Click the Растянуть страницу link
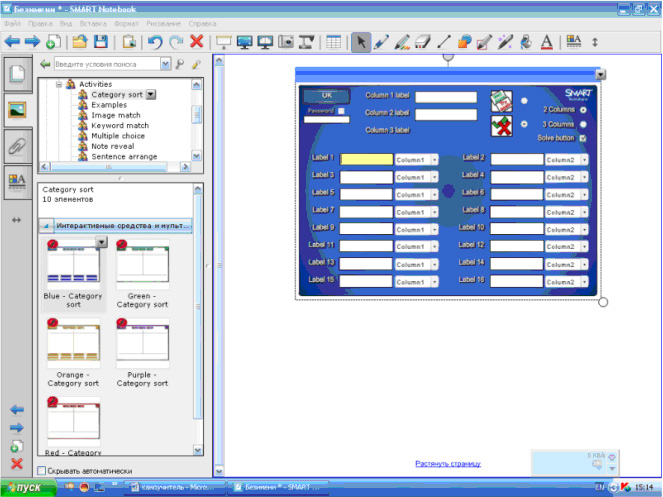 [448, 463]
